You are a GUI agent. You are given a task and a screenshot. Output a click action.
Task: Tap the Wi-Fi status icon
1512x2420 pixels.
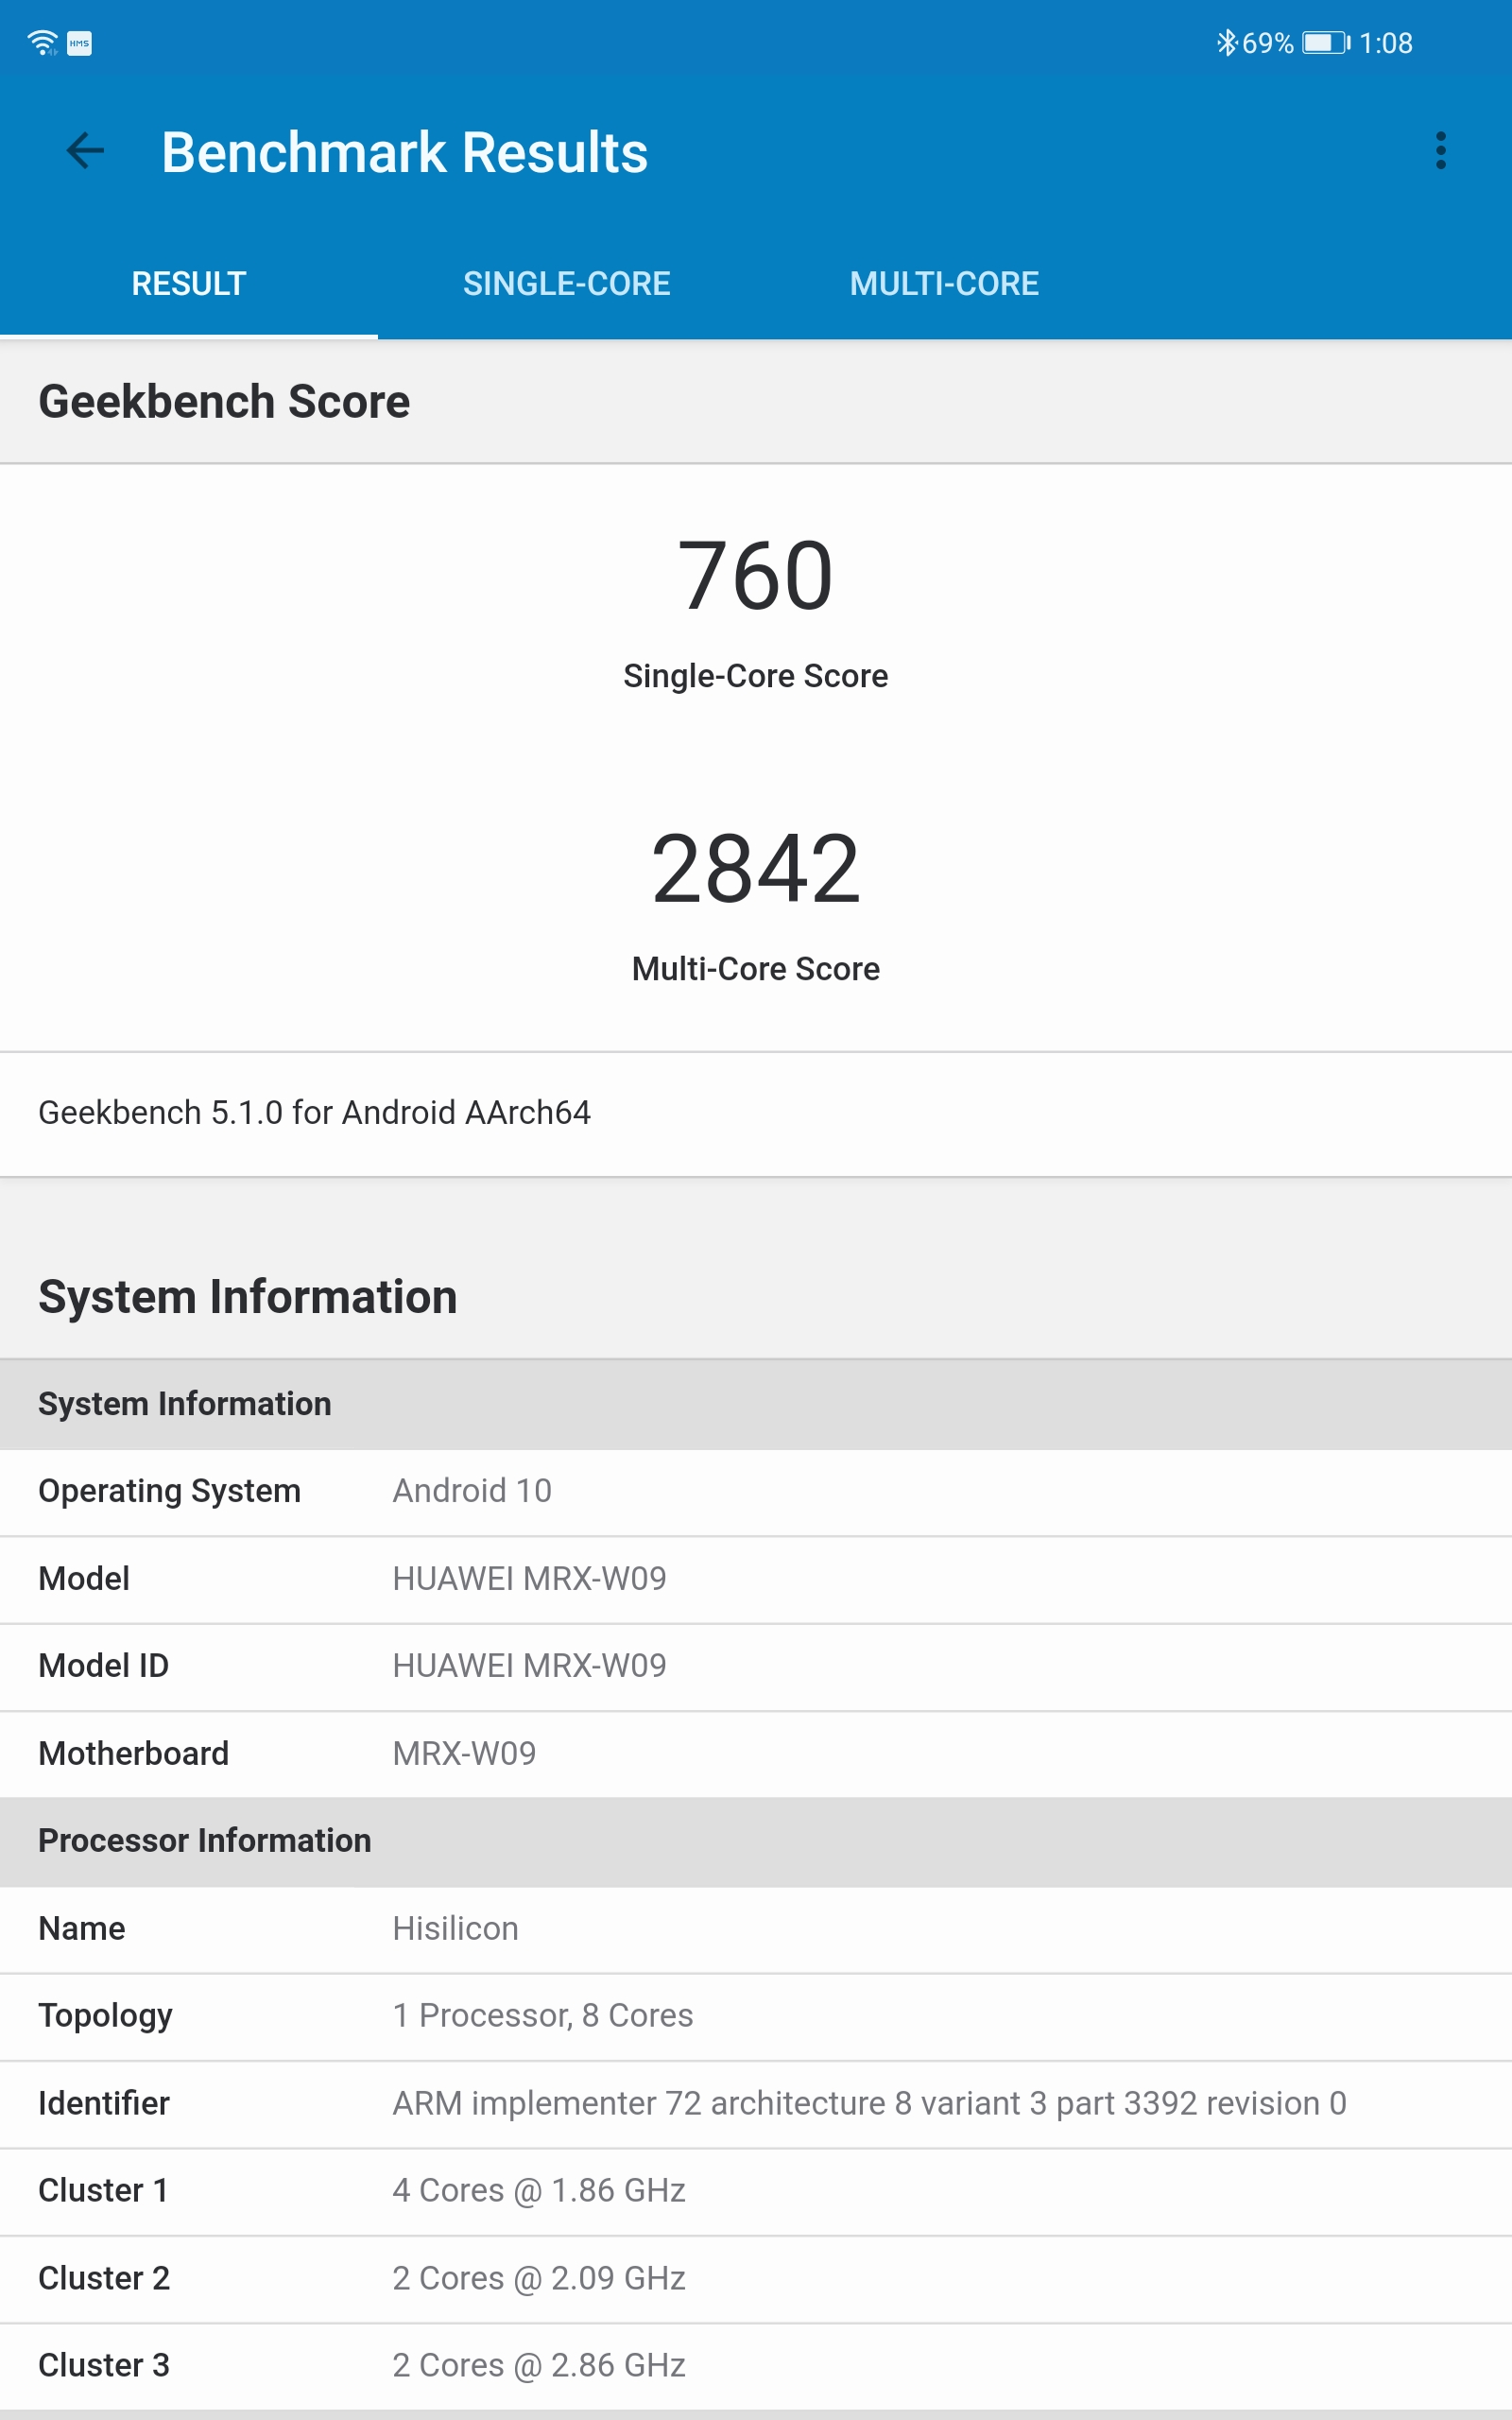[42, 43]
